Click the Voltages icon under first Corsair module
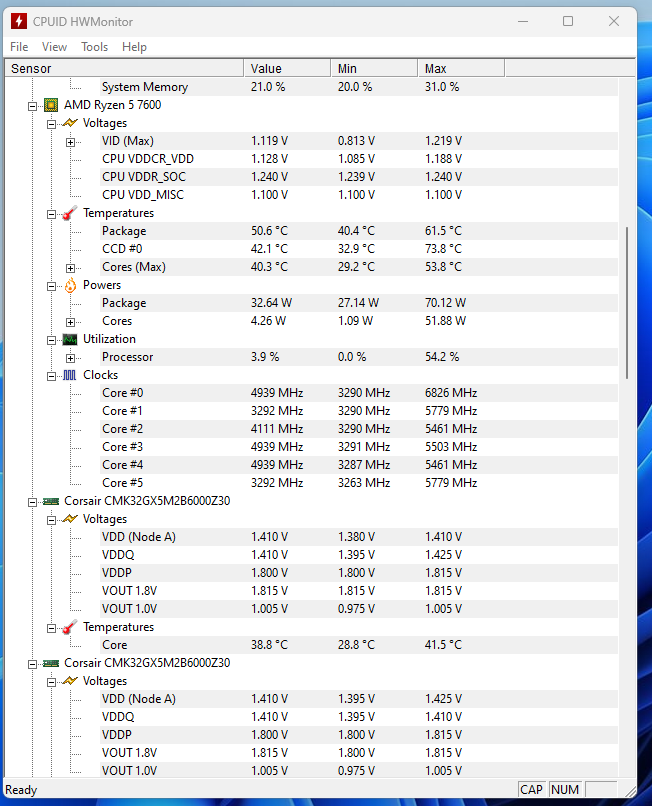This screenshot has height=806, width=652. [x=70, y=519]
